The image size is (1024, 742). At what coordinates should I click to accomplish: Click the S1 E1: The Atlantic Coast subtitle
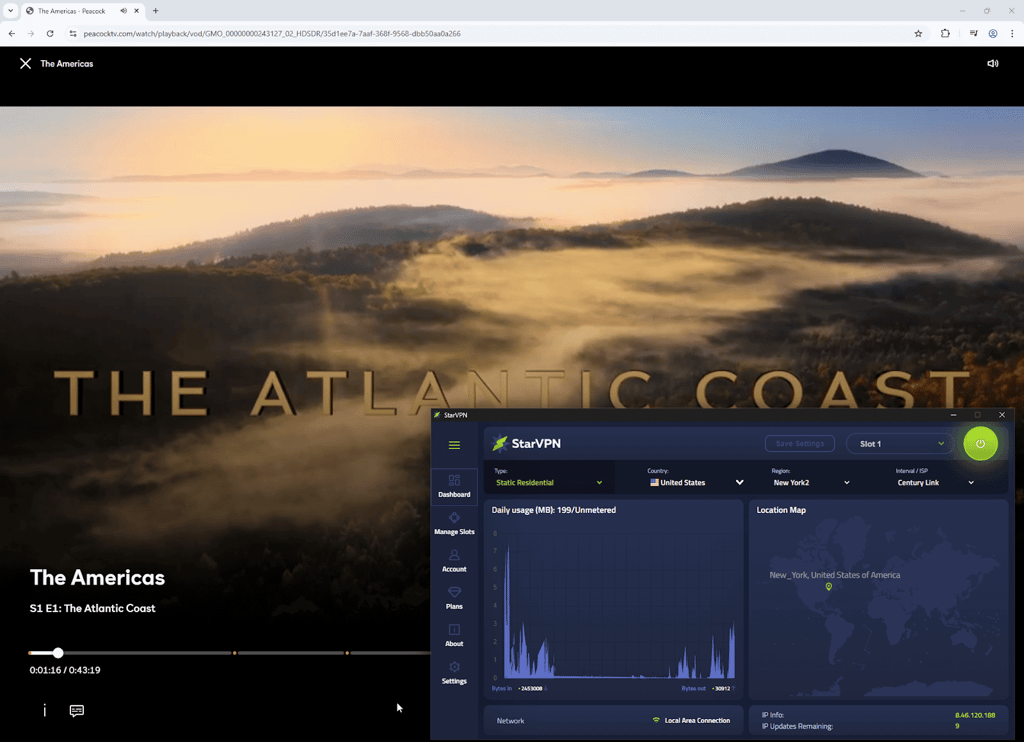click(x=92, y=608)
